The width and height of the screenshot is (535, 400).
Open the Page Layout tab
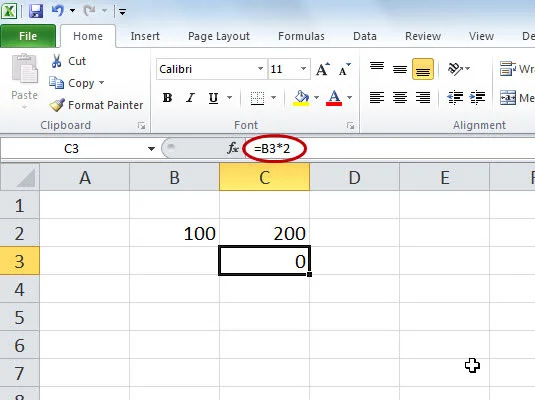tap(219, 36)
